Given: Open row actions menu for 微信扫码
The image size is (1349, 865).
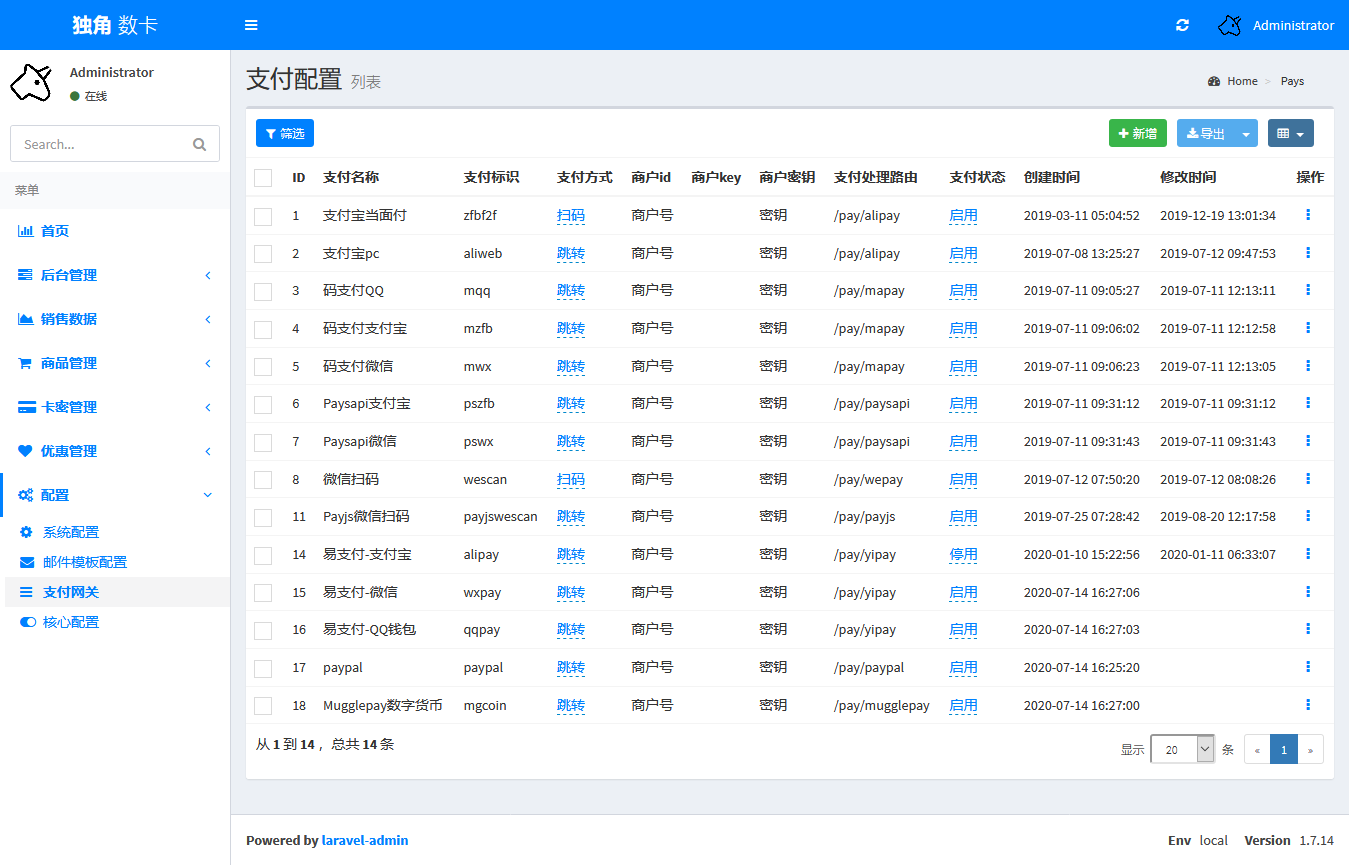Looking at the screenshot, I should 1308,479.
